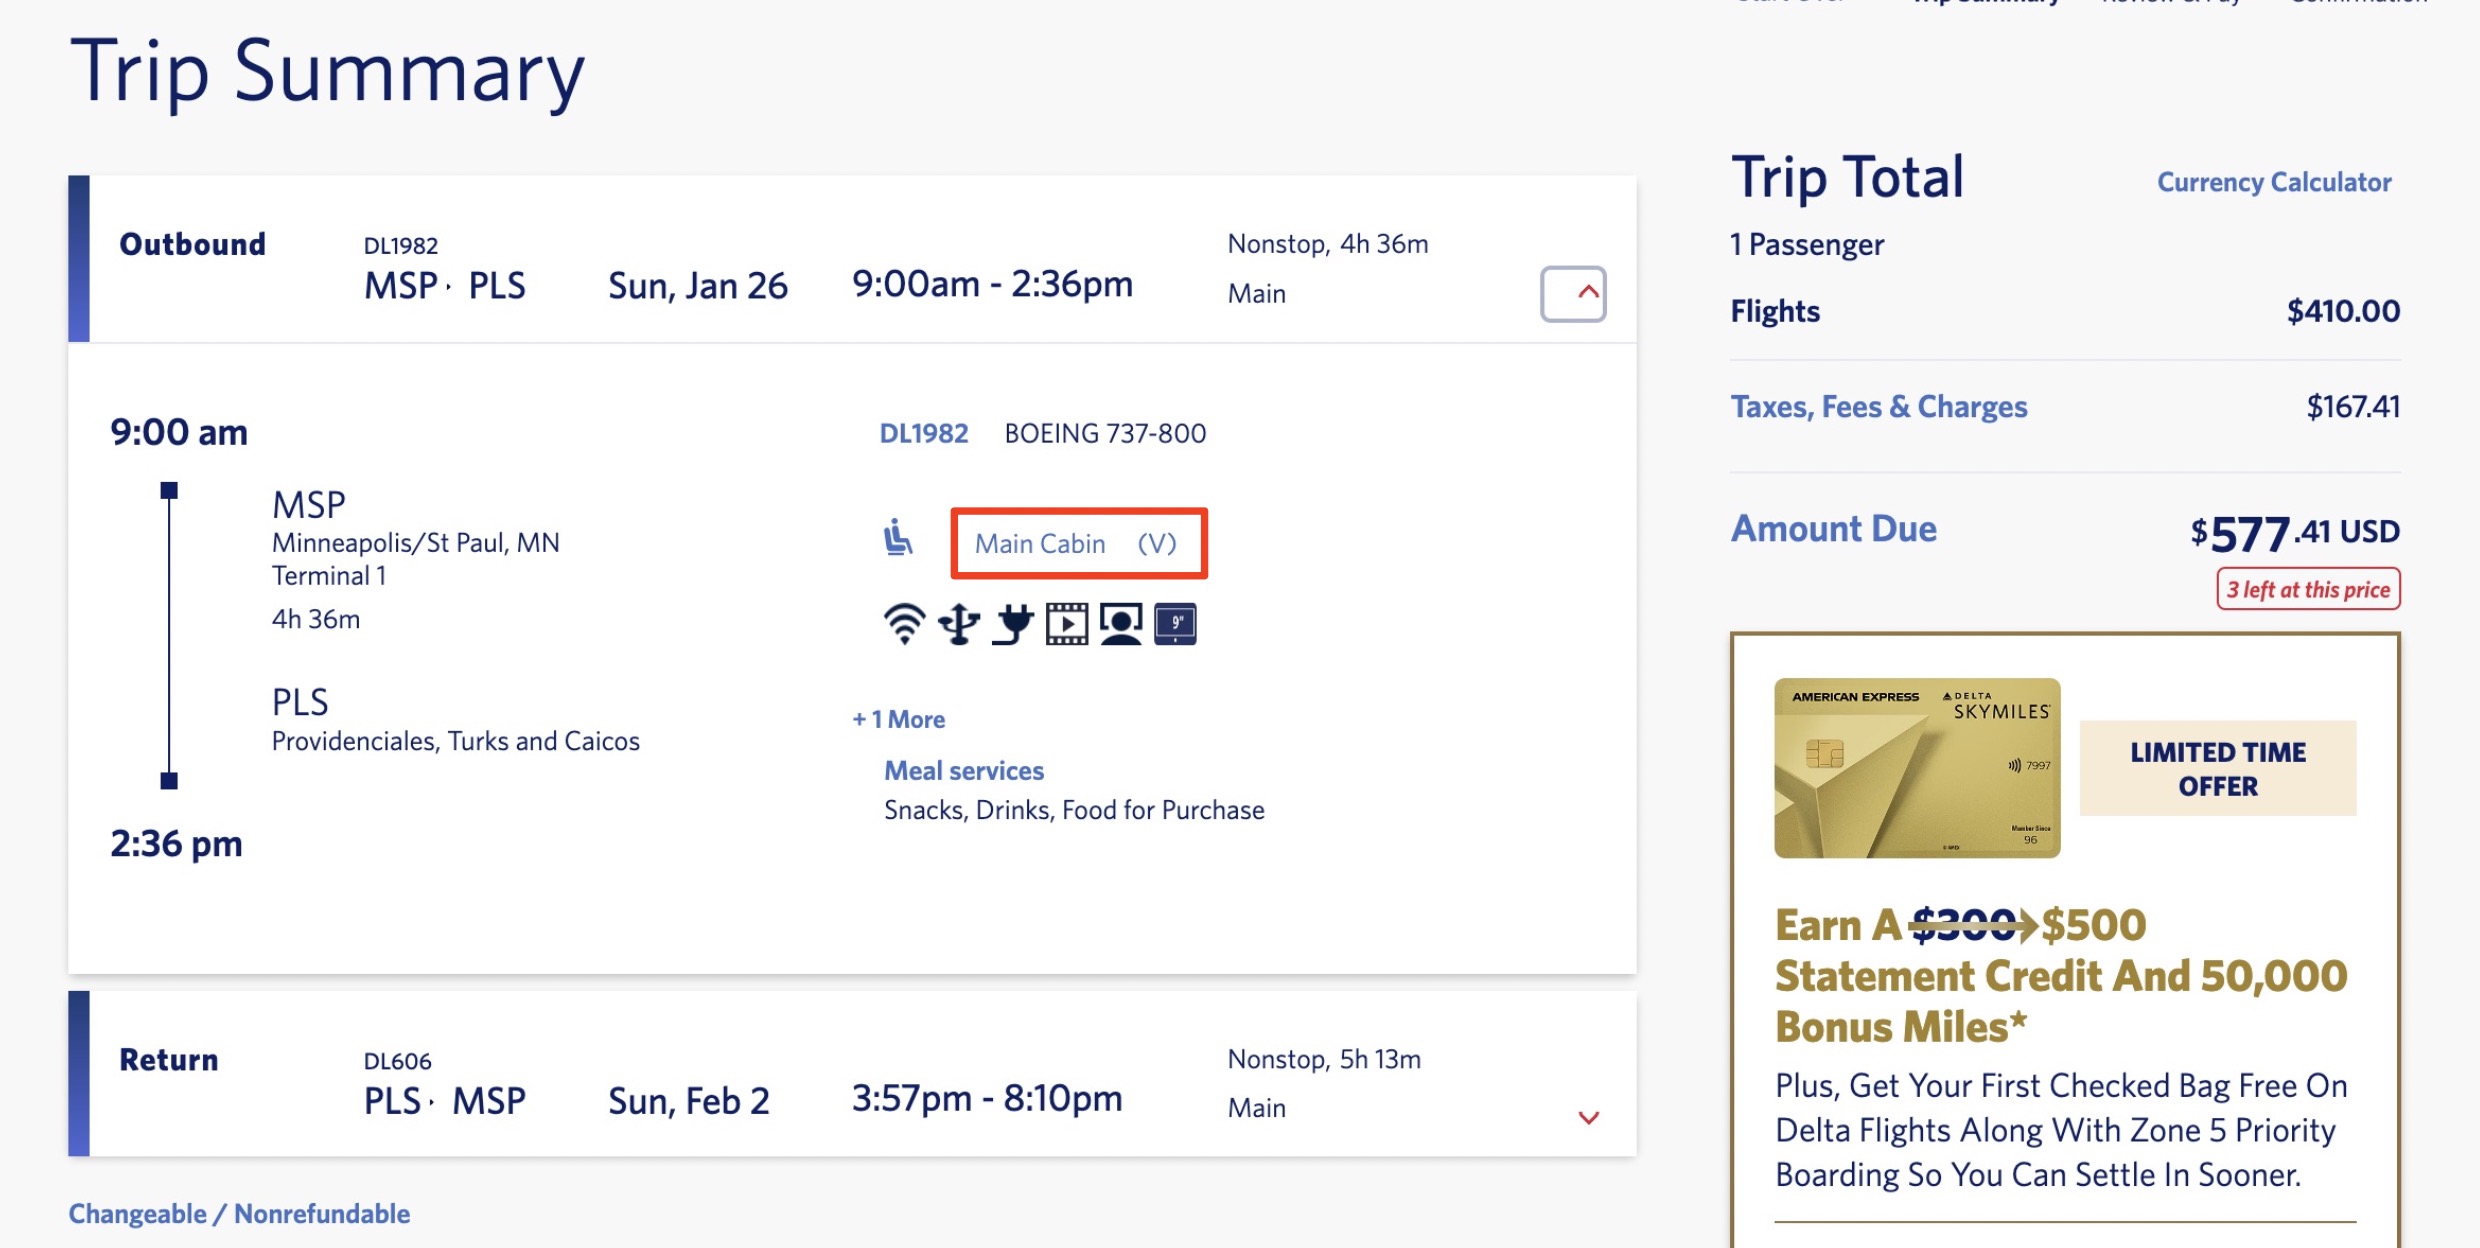Select the DL1982 flight number link

923,432
